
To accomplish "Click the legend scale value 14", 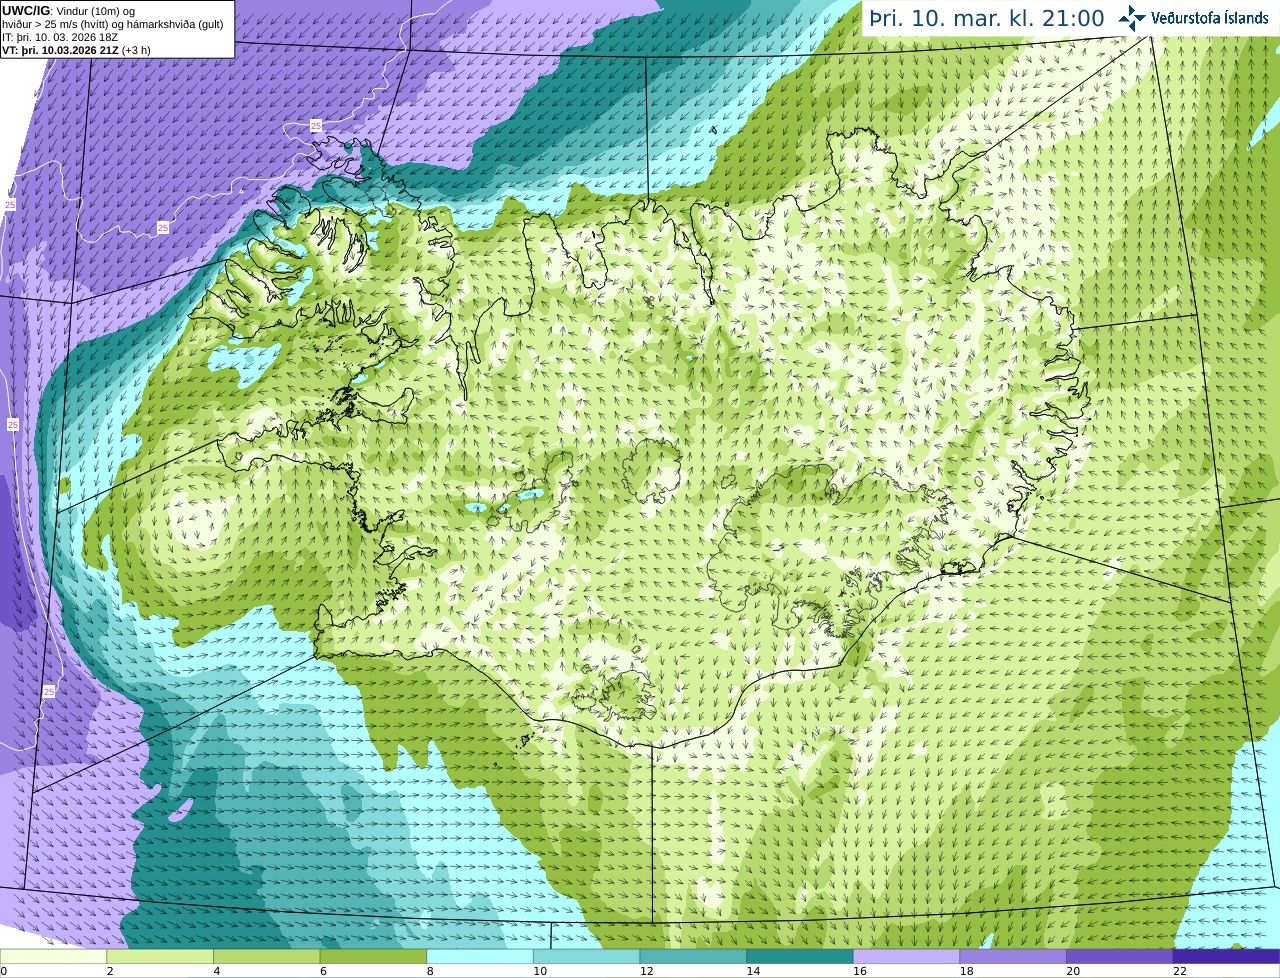I will coord(753,971).
